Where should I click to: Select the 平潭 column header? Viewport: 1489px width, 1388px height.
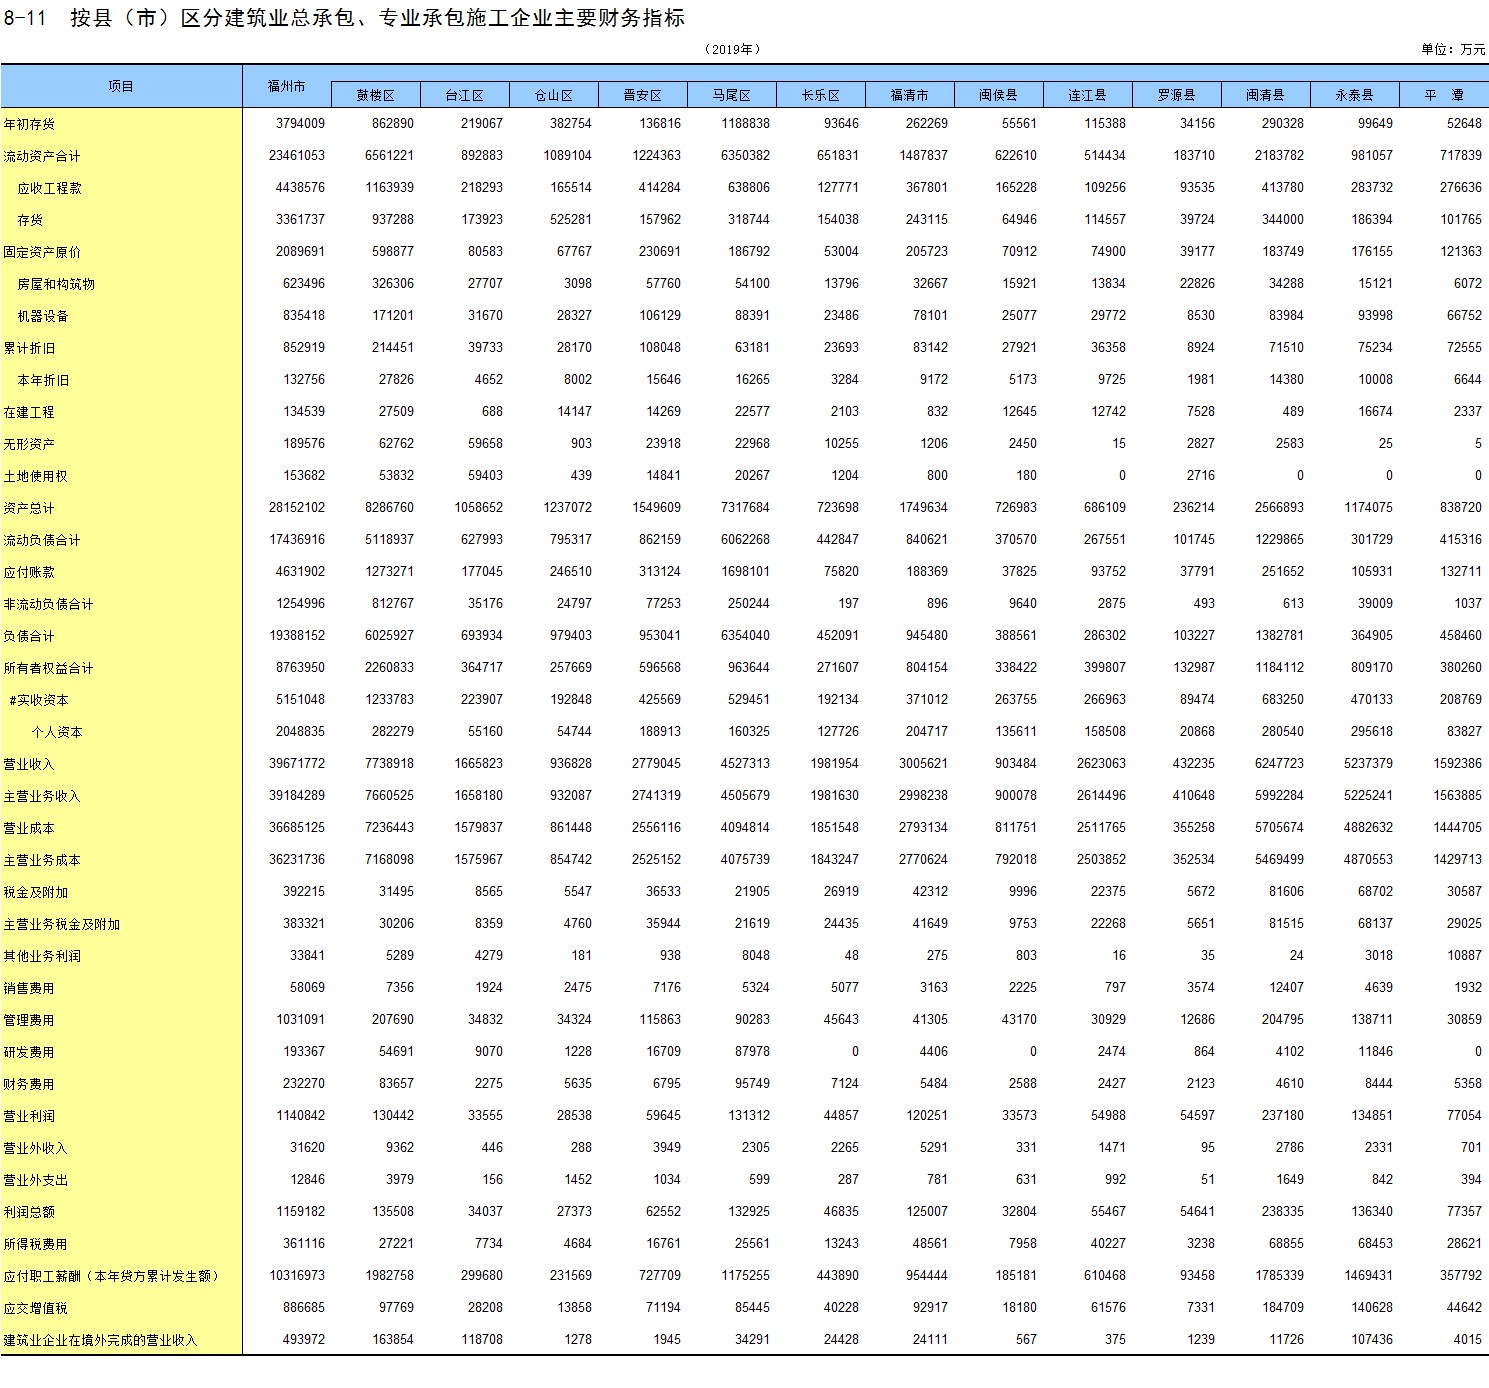tap(1444, 95)
